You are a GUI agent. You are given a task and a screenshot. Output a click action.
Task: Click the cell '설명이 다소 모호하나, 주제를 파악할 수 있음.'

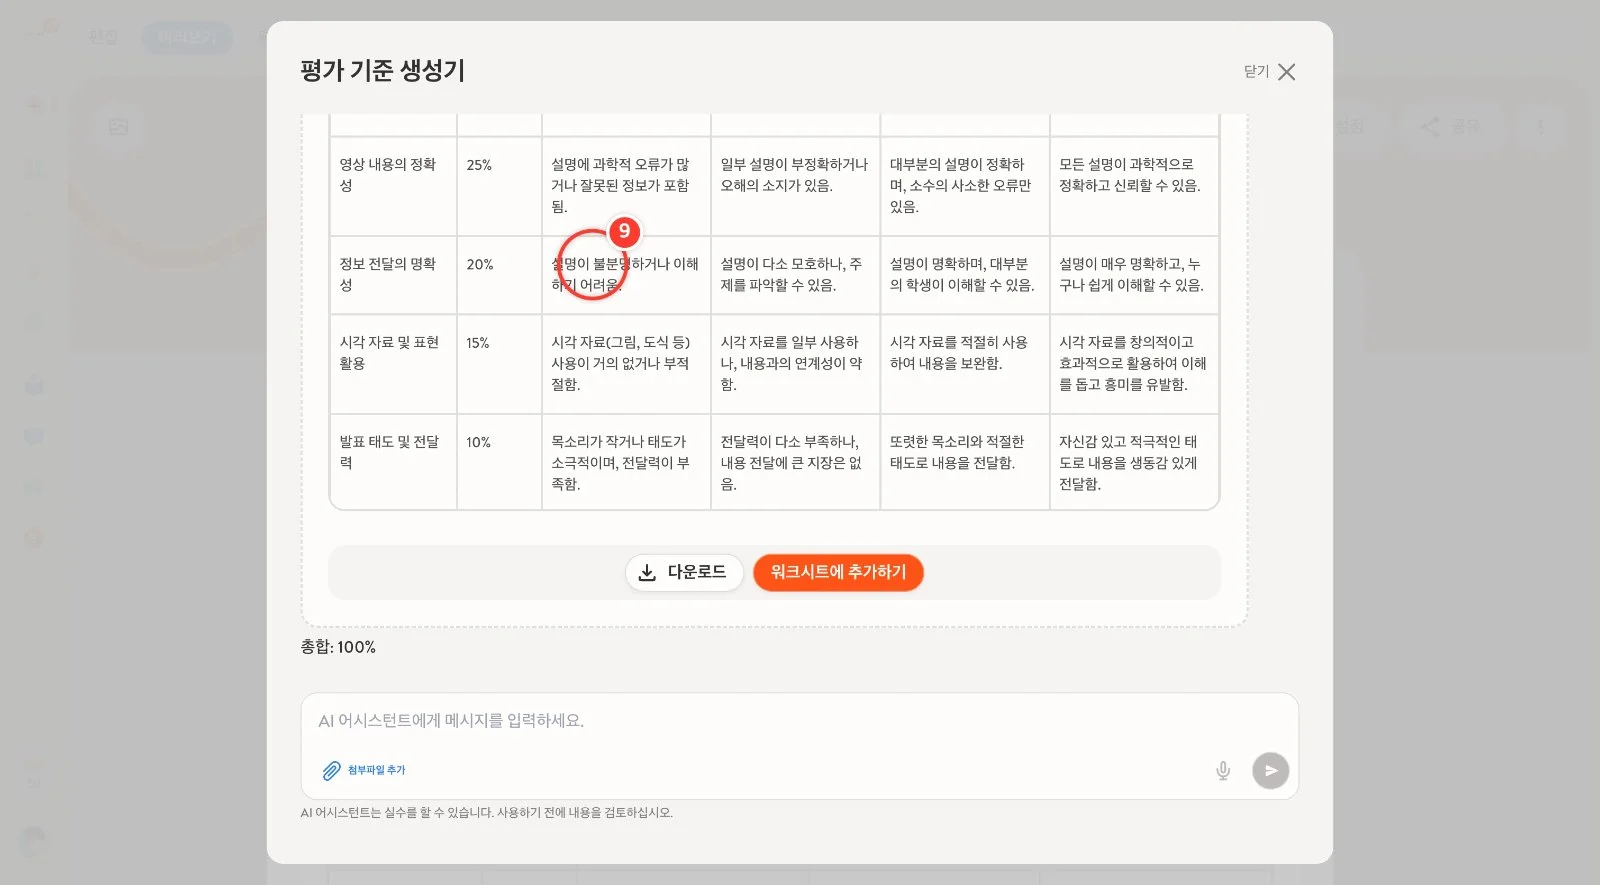(x=795, y=275)
